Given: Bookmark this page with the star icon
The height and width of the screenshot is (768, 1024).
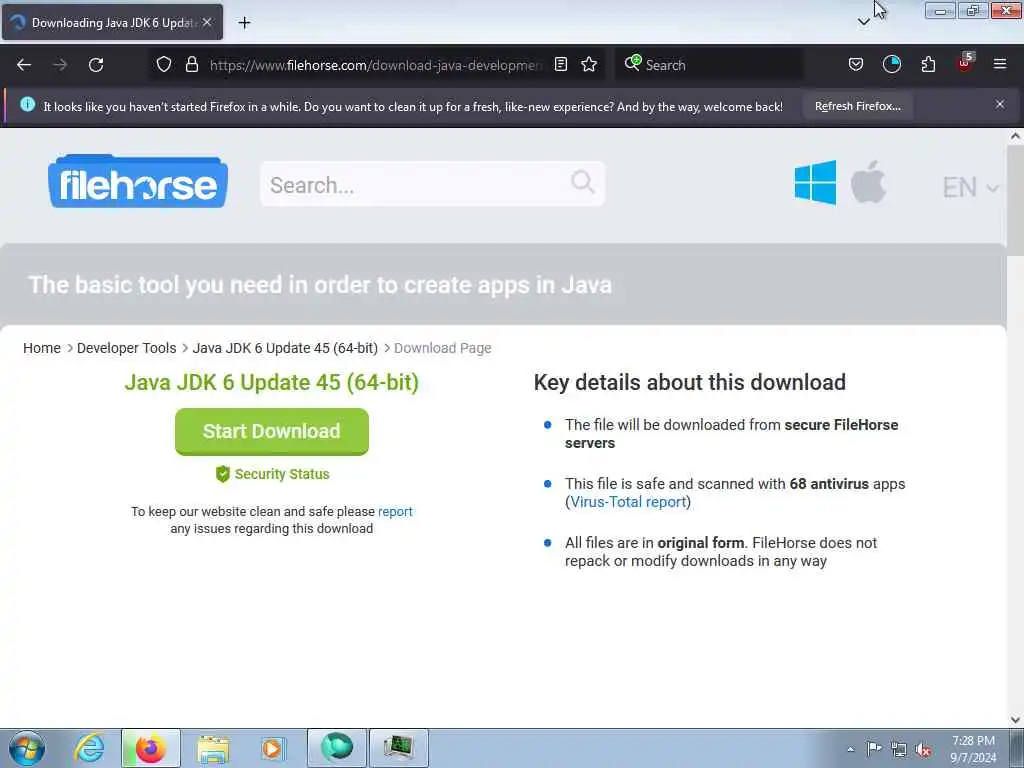Looking at the screenshot, I should 589,64.
